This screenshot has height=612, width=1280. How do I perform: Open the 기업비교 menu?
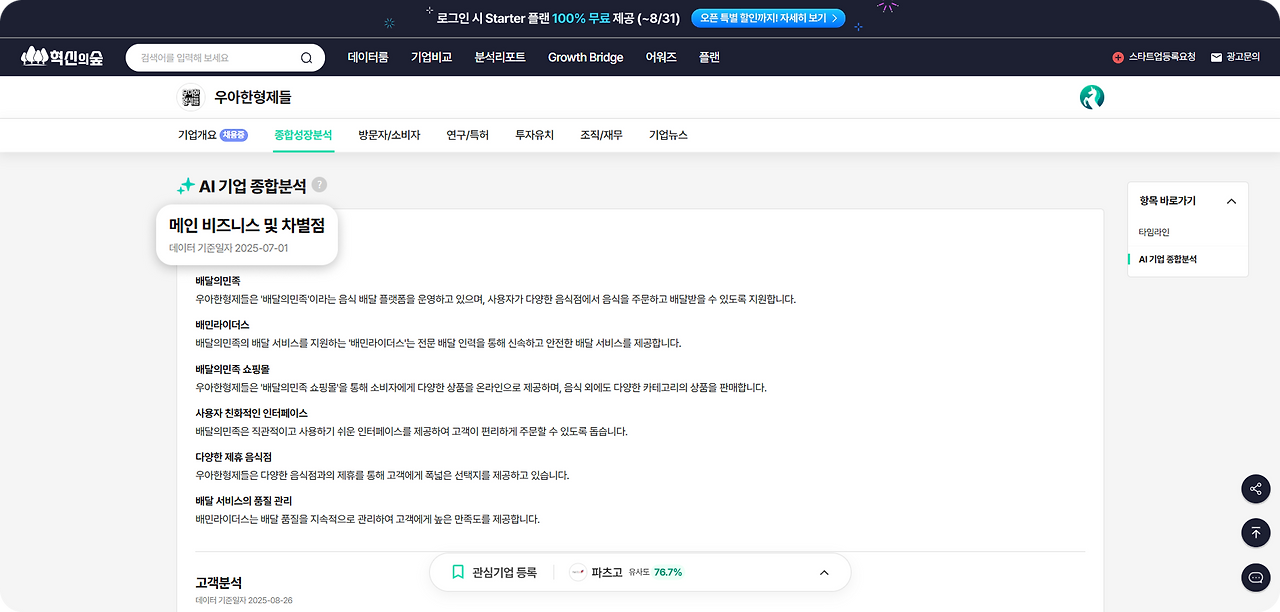[x=431, y=57]
